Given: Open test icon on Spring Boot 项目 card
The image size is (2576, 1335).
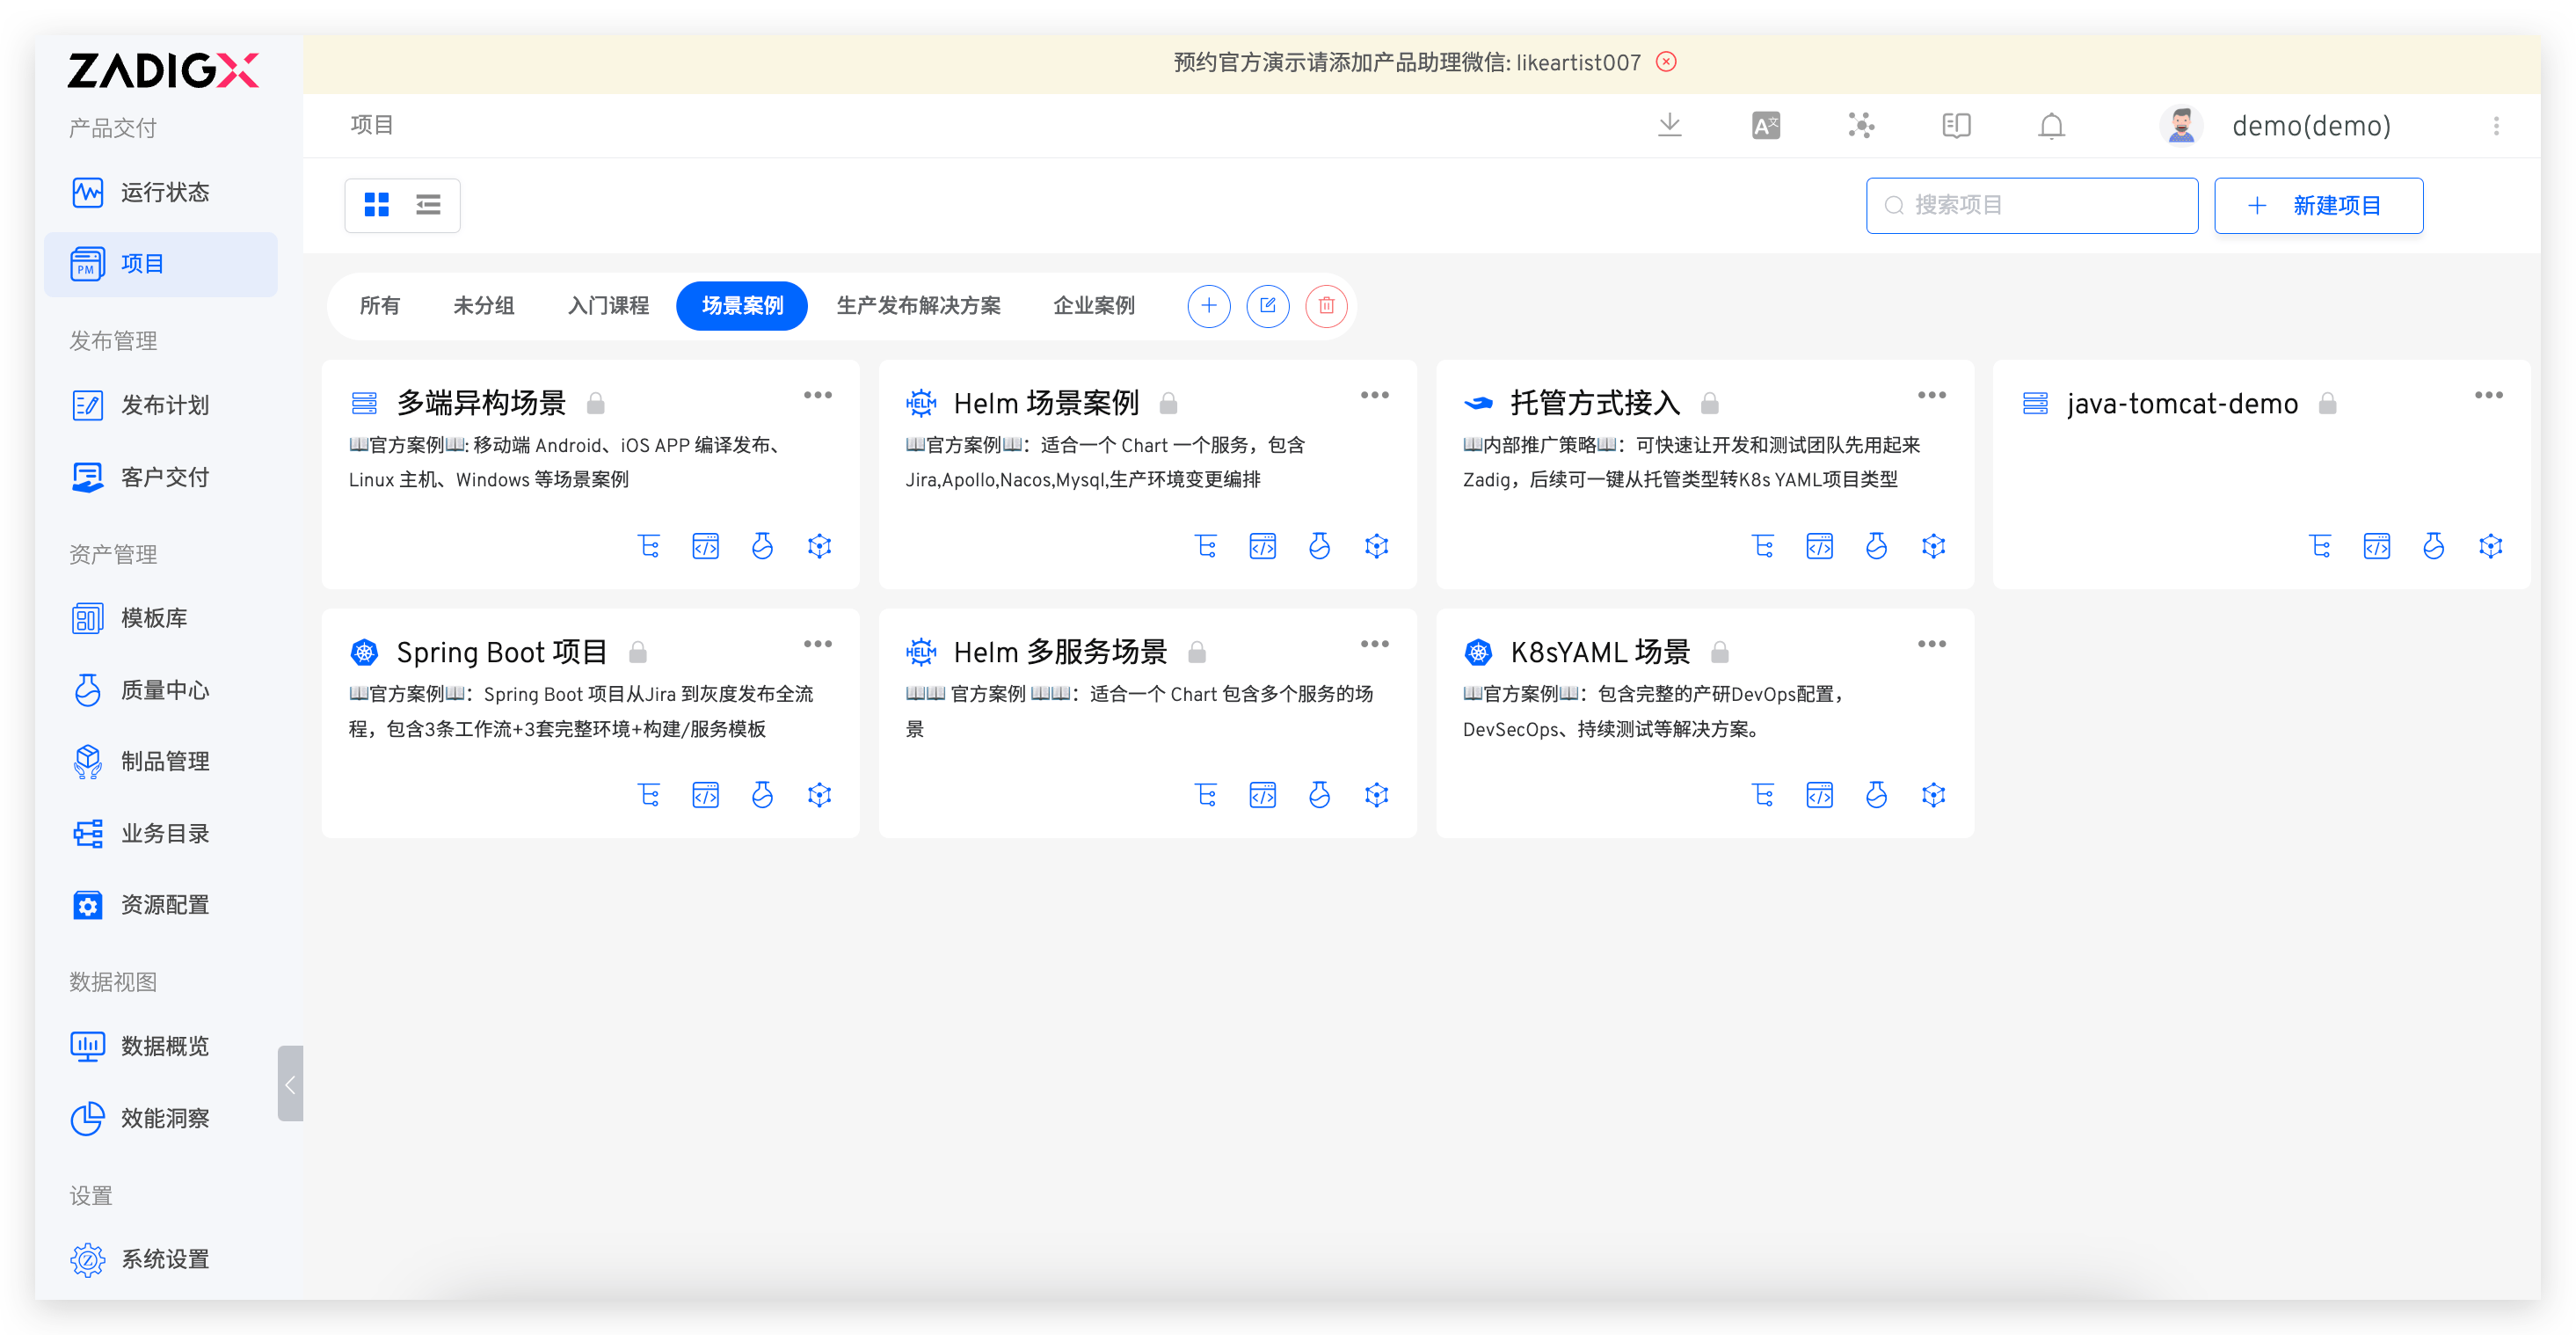Looking at the screenshot, I should pyautogui.click(x=762, y=795).
